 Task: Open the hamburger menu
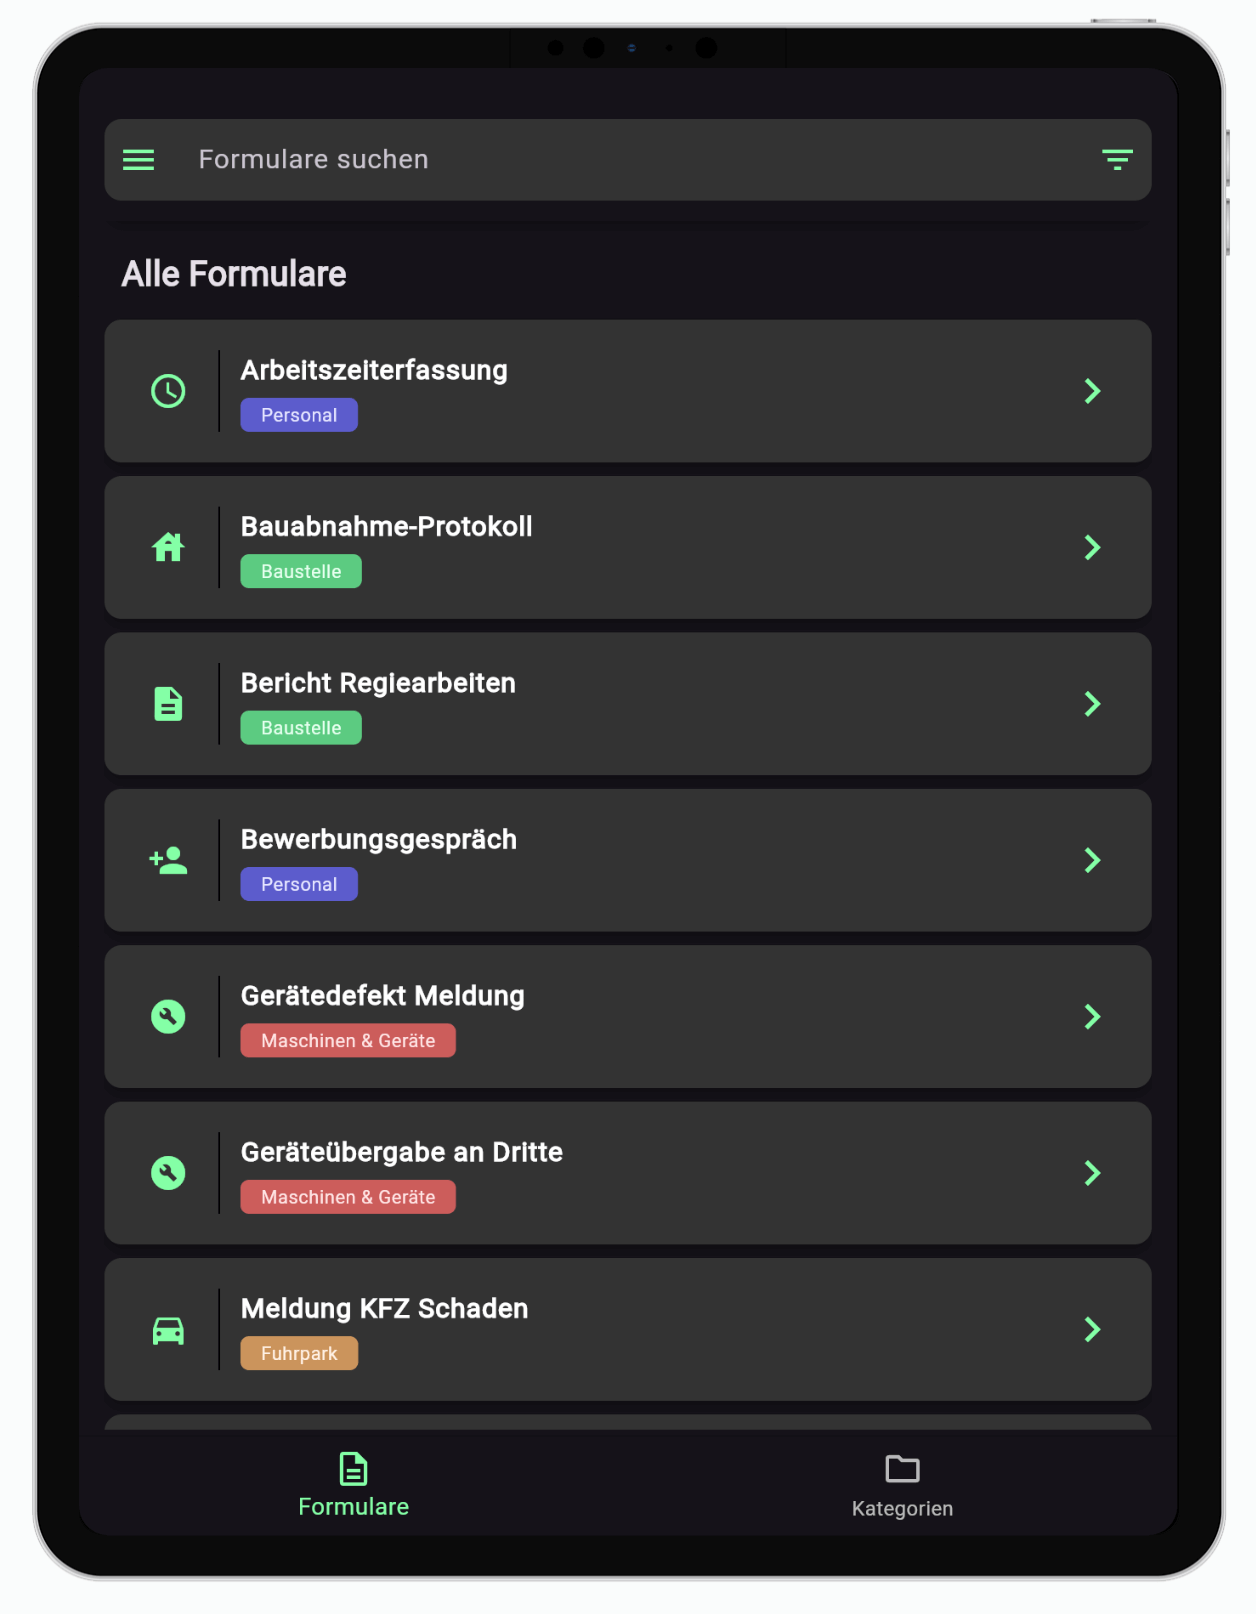138,160
